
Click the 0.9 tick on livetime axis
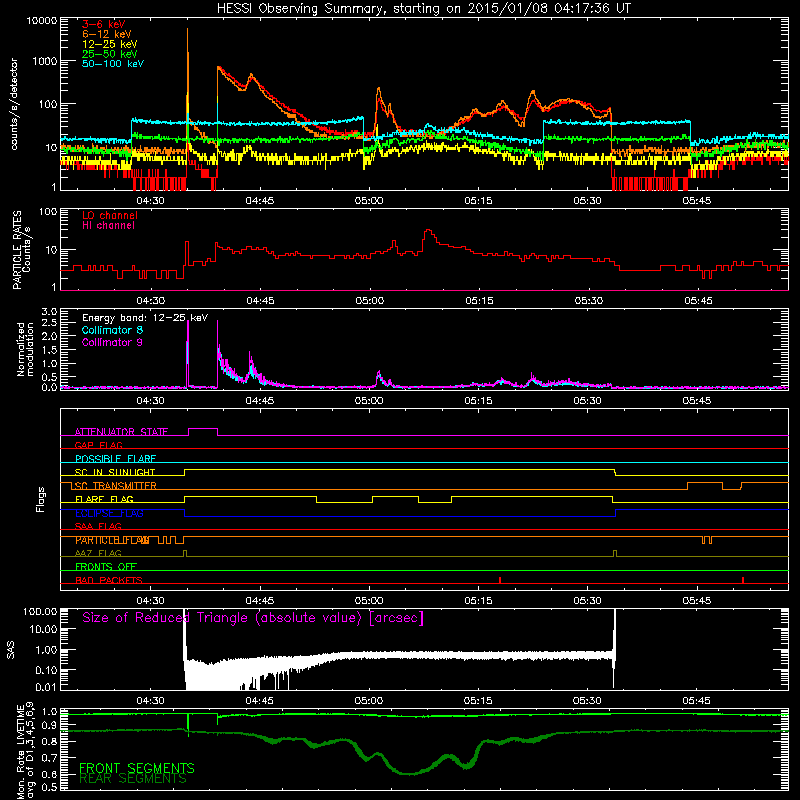[x=49, y=724]
